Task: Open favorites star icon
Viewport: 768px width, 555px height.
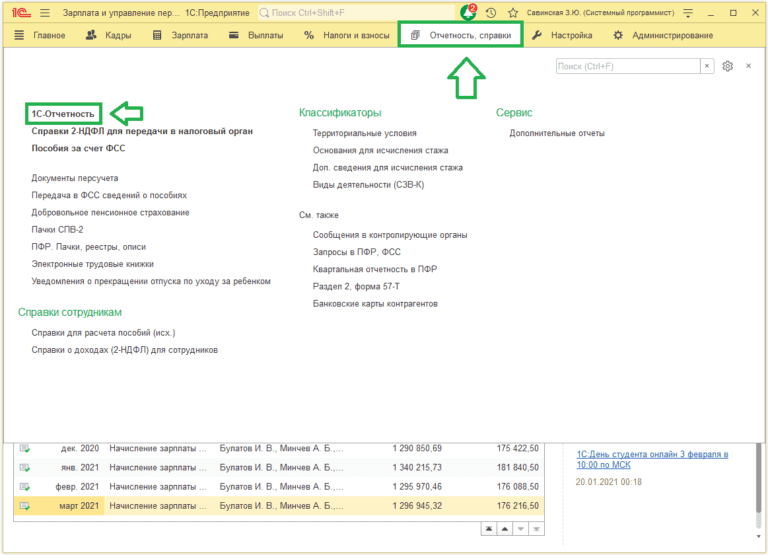Action: [513, 13]
